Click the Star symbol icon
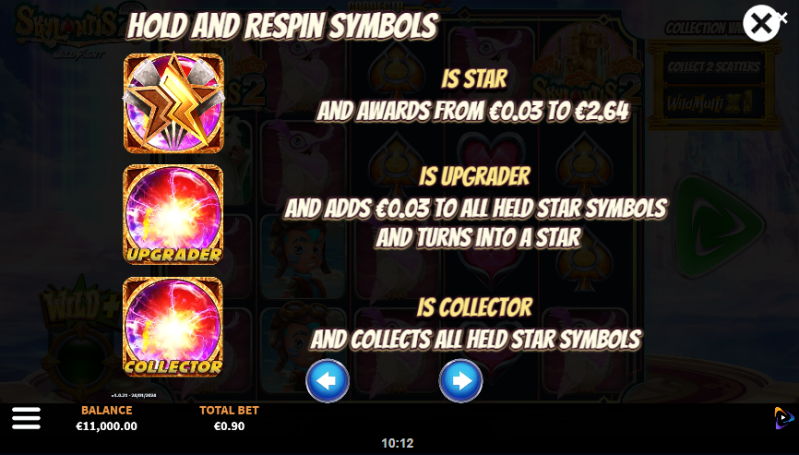 173,103
